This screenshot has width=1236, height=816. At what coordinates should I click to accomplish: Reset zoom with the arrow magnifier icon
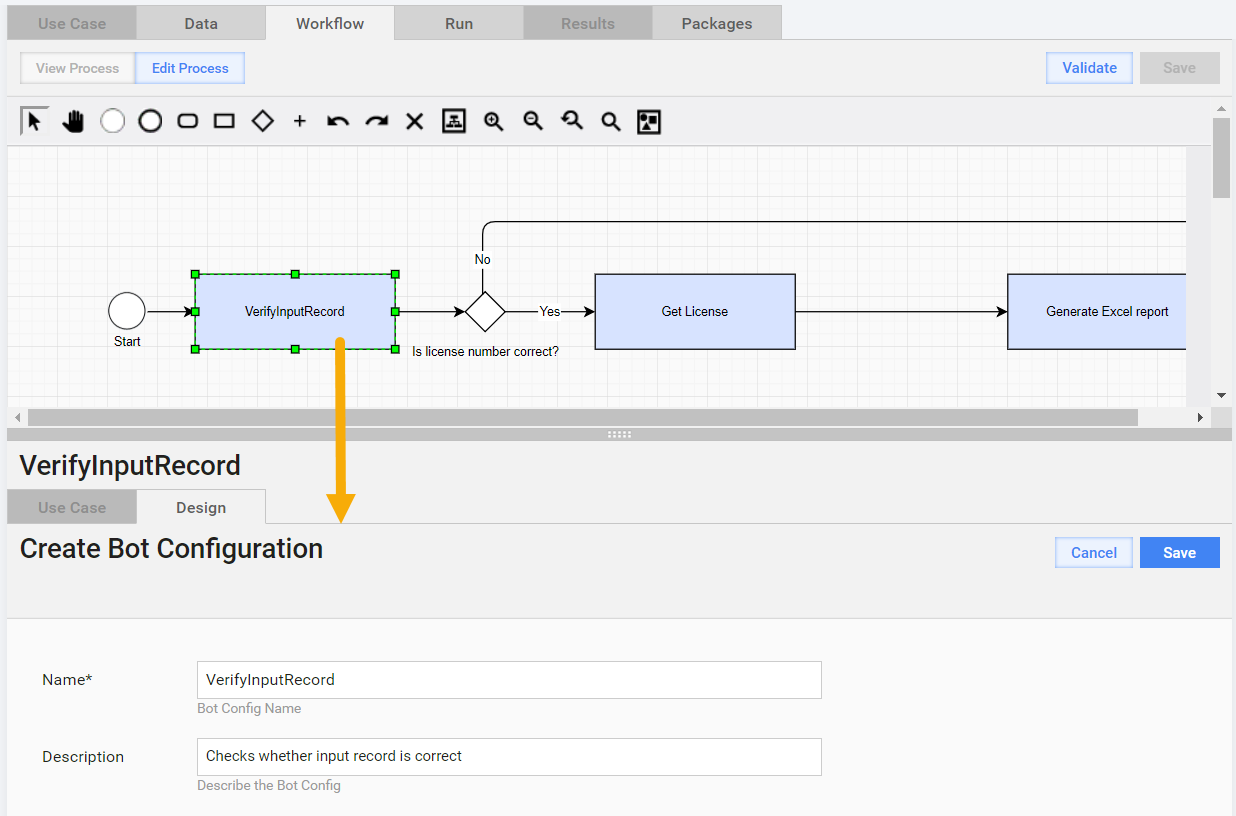571,122
